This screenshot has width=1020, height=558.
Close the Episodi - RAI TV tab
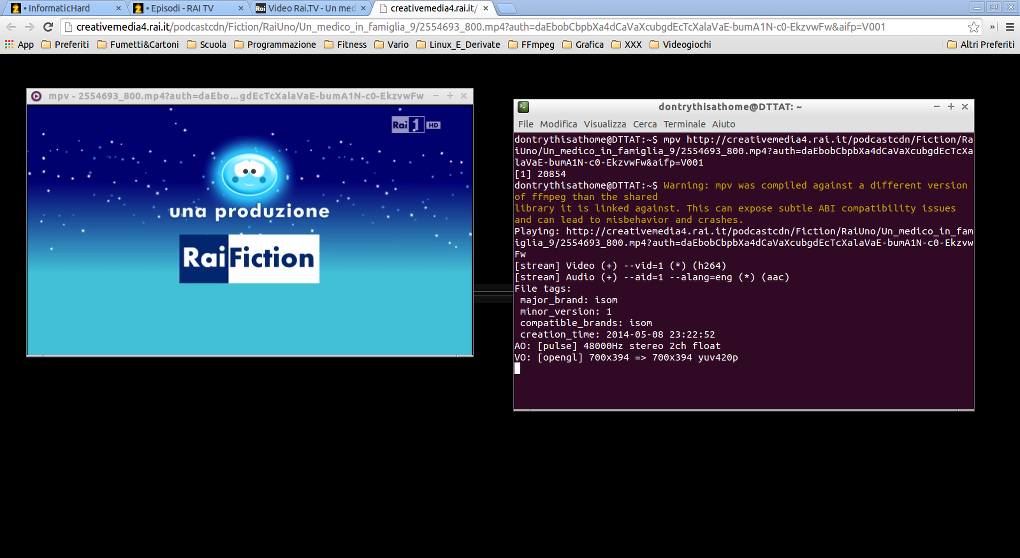click(241, 8)
